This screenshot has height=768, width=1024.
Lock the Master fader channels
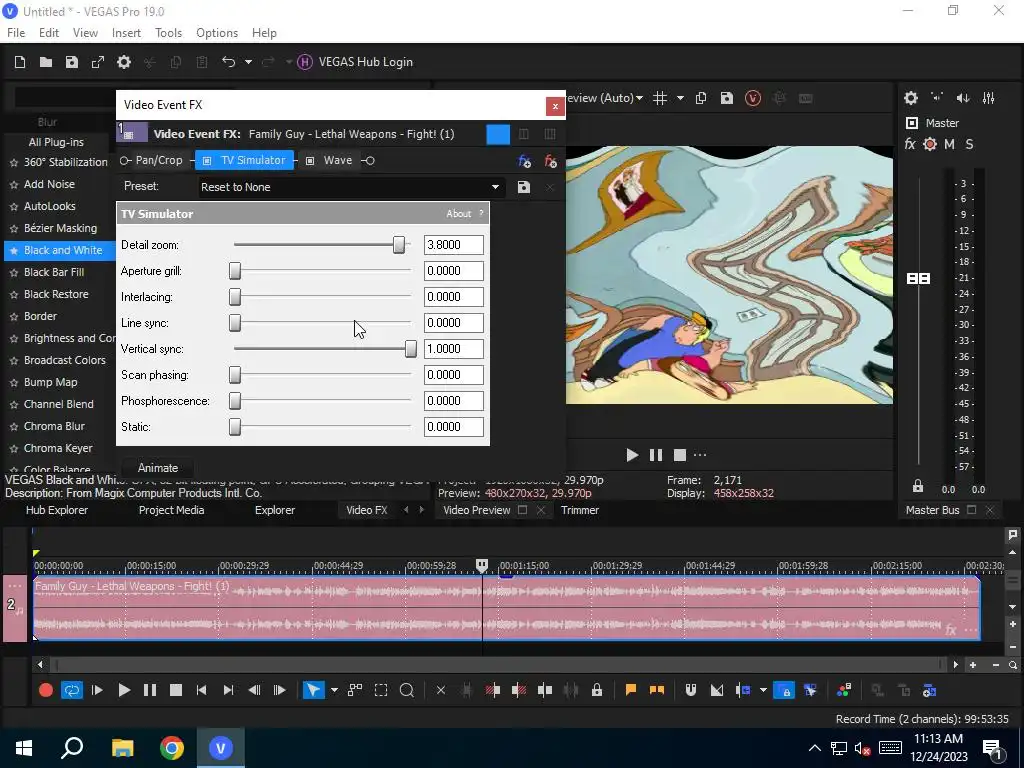(x=918, y=486)
